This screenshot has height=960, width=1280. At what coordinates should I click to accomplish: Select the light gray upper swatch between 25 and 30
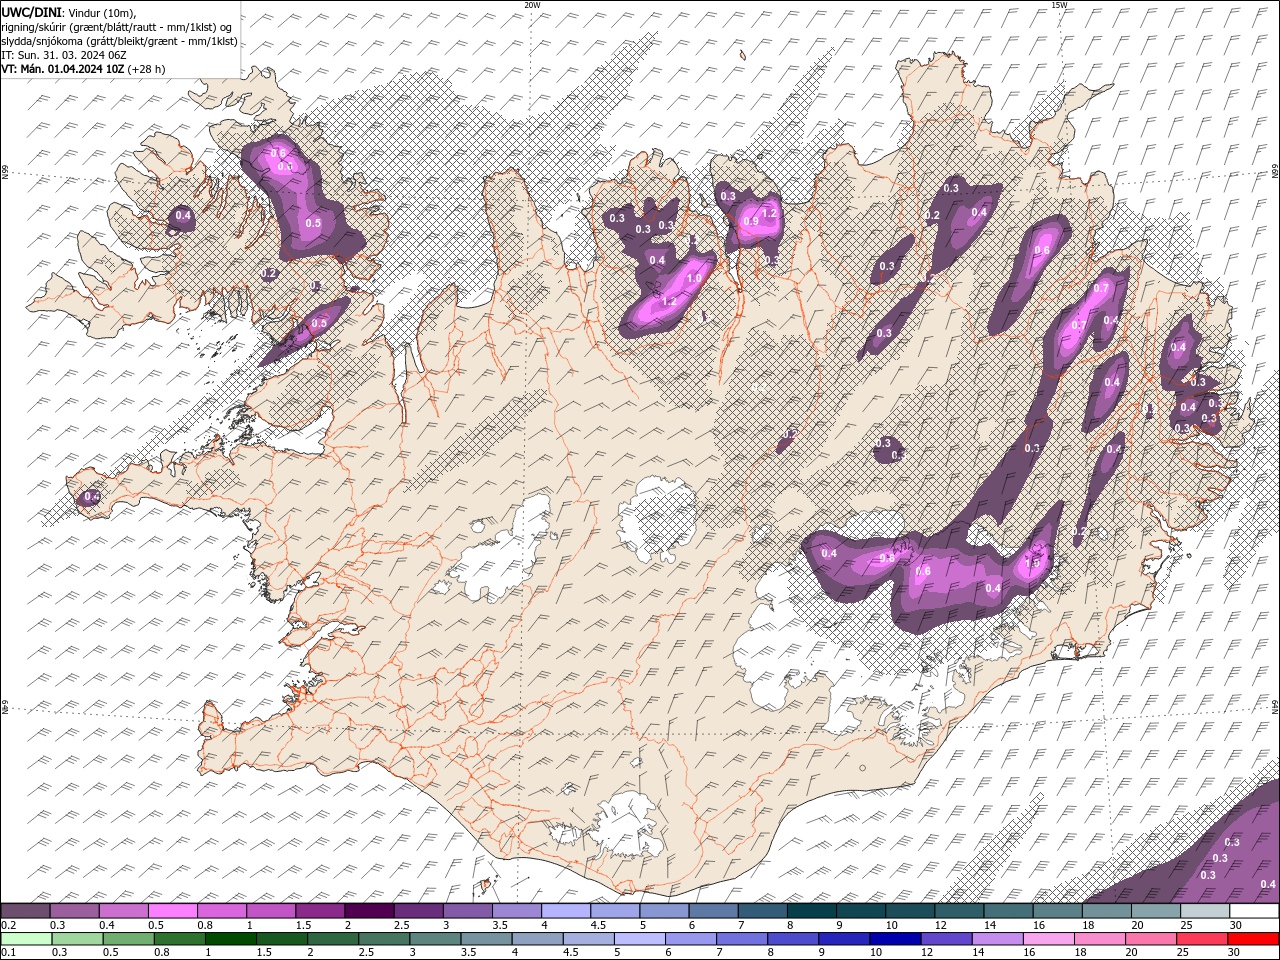tap(1205, 911)
